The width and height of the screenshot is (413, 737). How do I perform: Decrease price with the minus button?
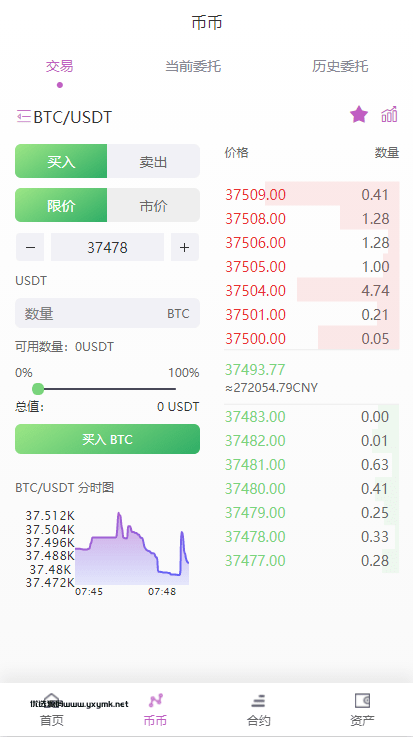[x=30, y=247]
